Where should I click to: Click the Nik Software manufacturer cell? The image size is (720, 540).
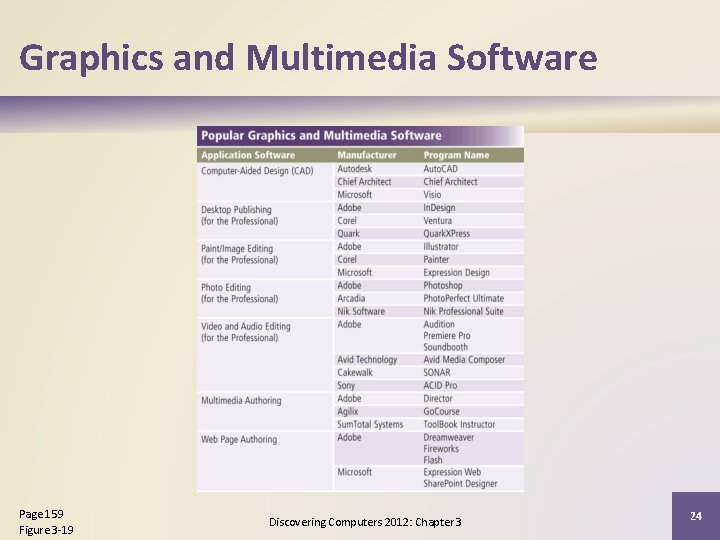click(361, 311)
